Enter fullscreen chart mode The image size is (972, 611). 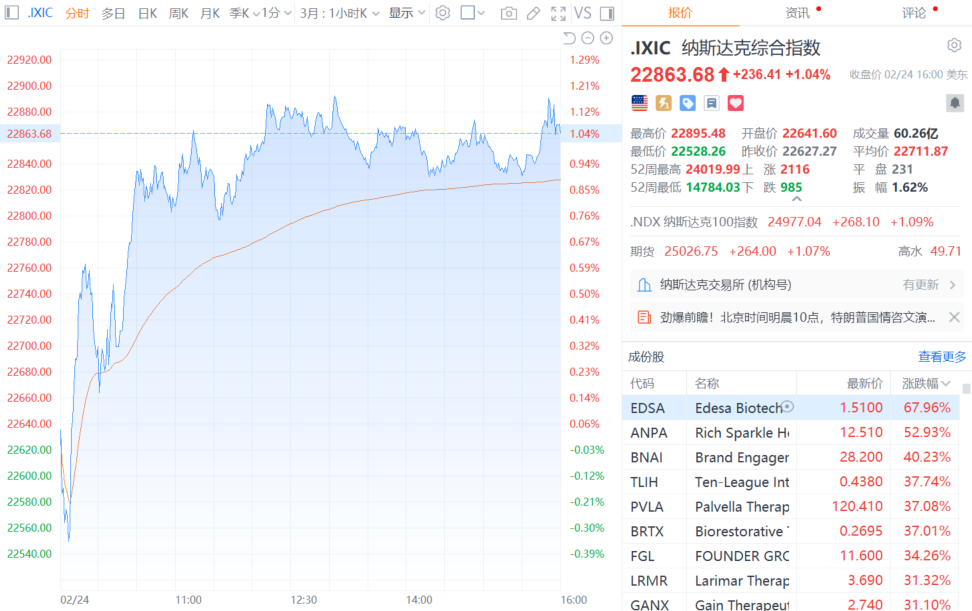coord(558,13)
